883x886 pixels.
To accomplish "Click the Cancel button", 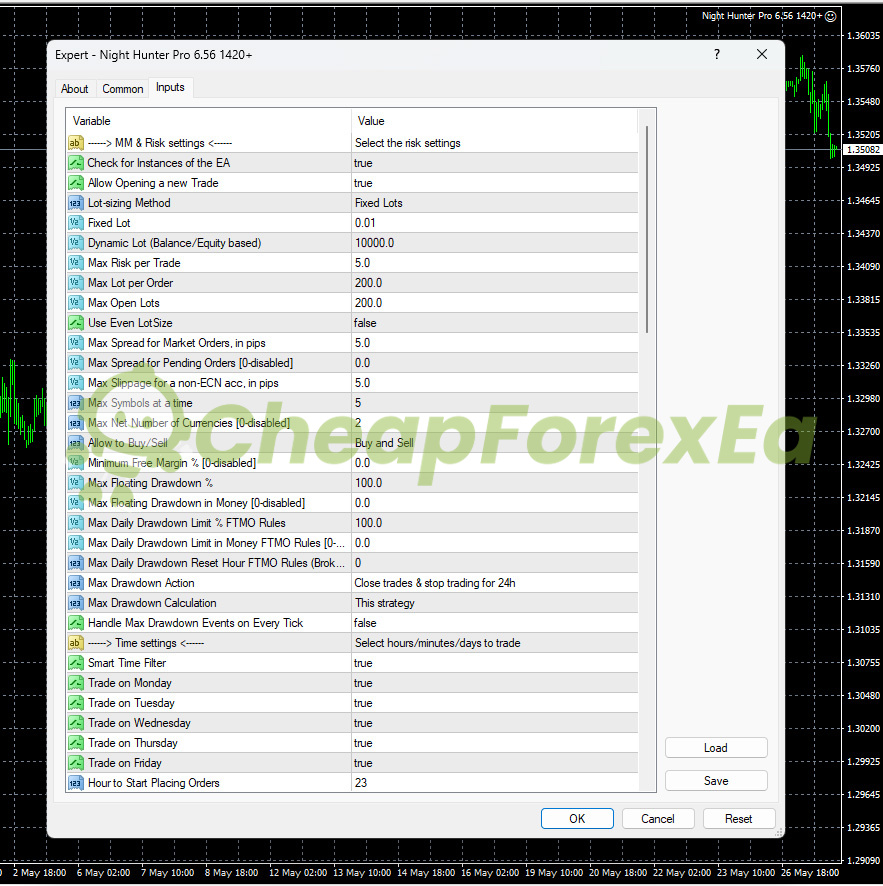I will (x=658, y=819).
